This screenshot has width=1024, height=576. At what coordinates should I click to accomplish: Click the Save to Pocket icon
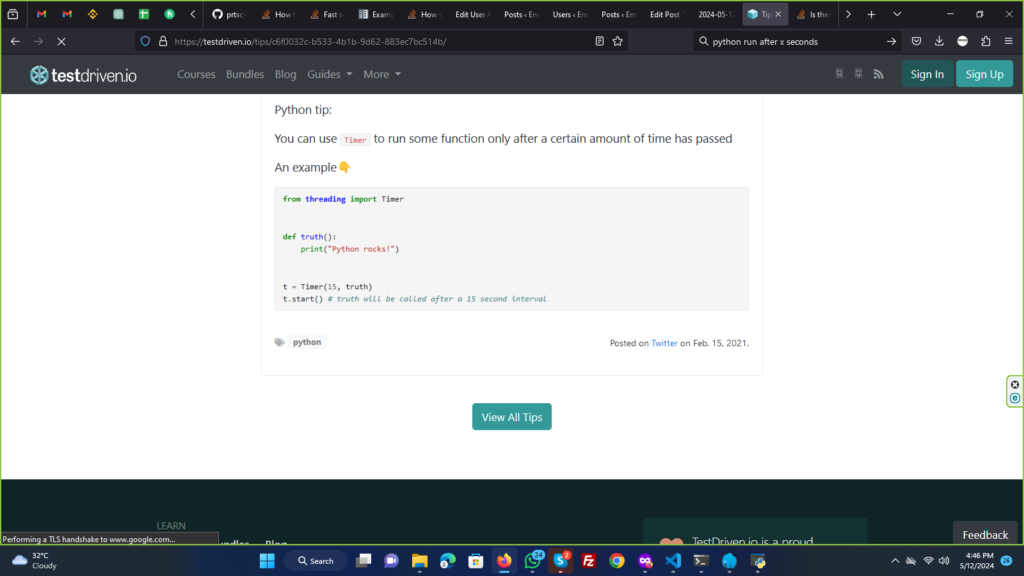tap(916, 41)
